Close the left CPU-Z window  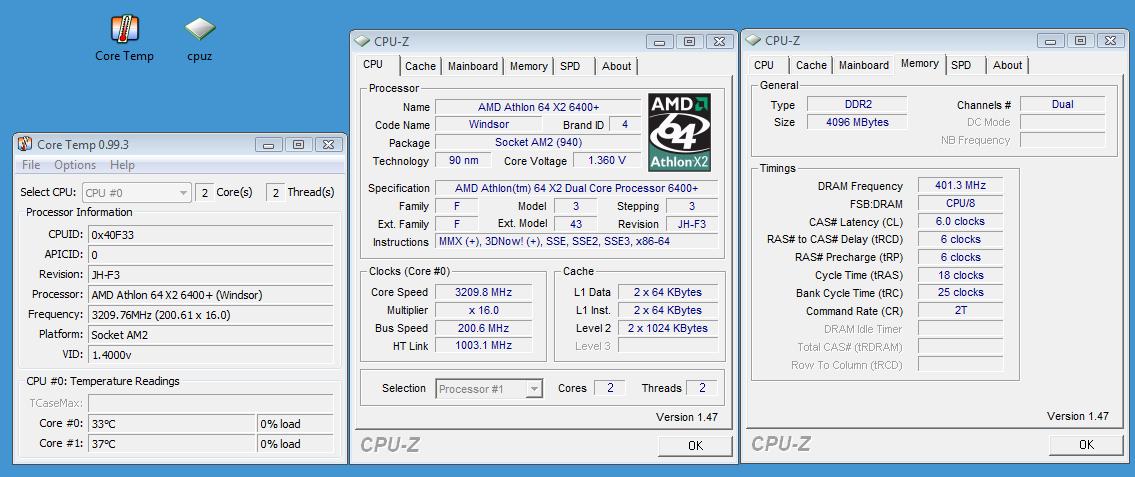click(720, 42)
